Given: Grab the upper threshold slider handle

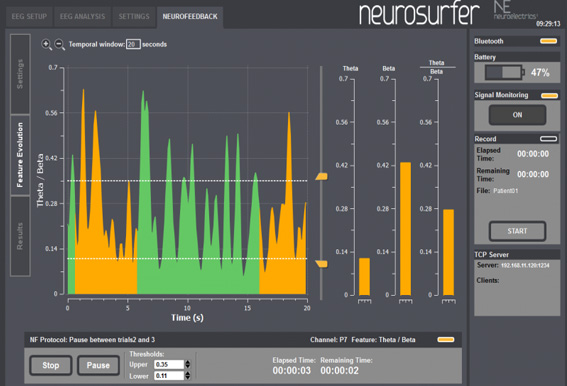Looking at the screenshot, I should pos(321,176).
